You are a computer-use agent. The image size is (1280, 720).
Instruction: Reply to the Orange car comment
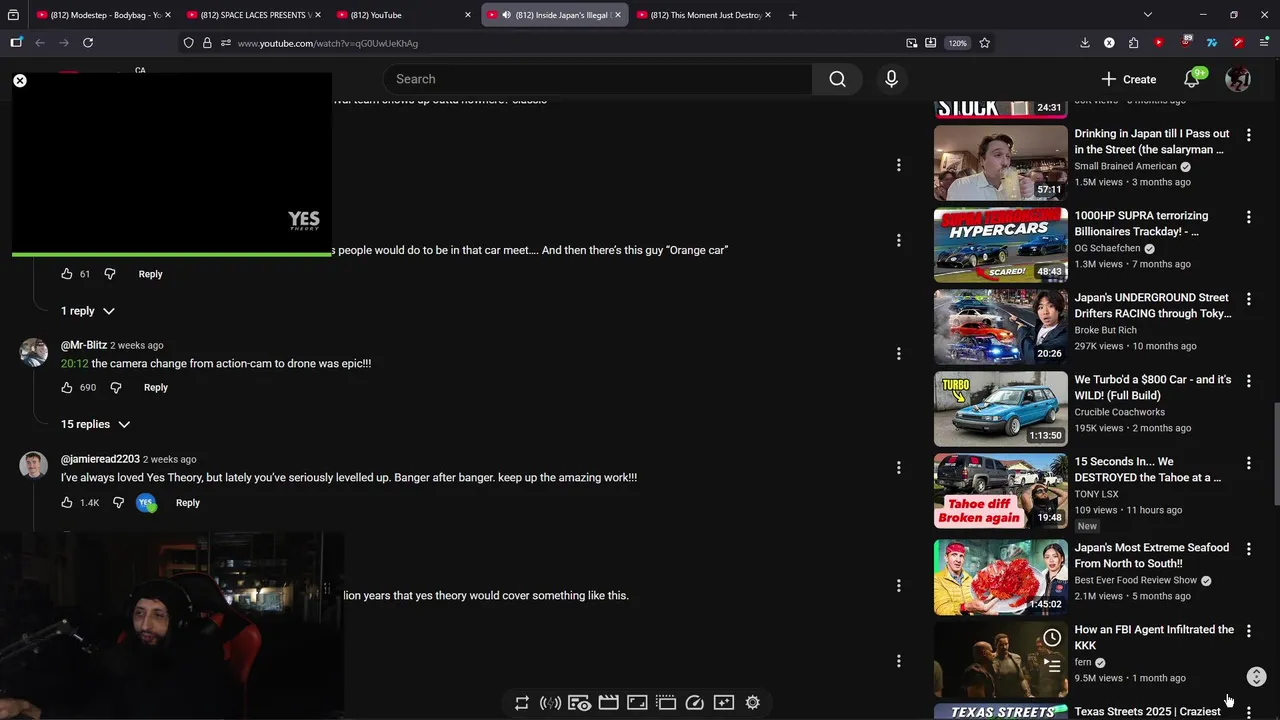pyautogui.click(x=150, y=274)
